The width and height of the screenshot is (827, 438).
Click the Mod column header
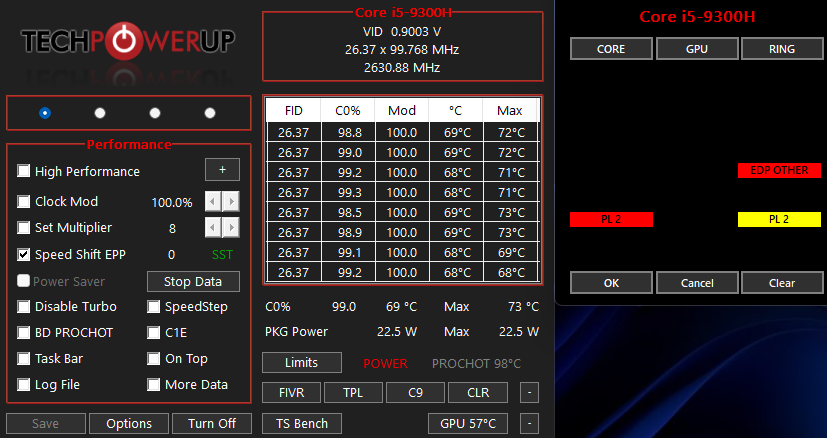tap(402, 111)
